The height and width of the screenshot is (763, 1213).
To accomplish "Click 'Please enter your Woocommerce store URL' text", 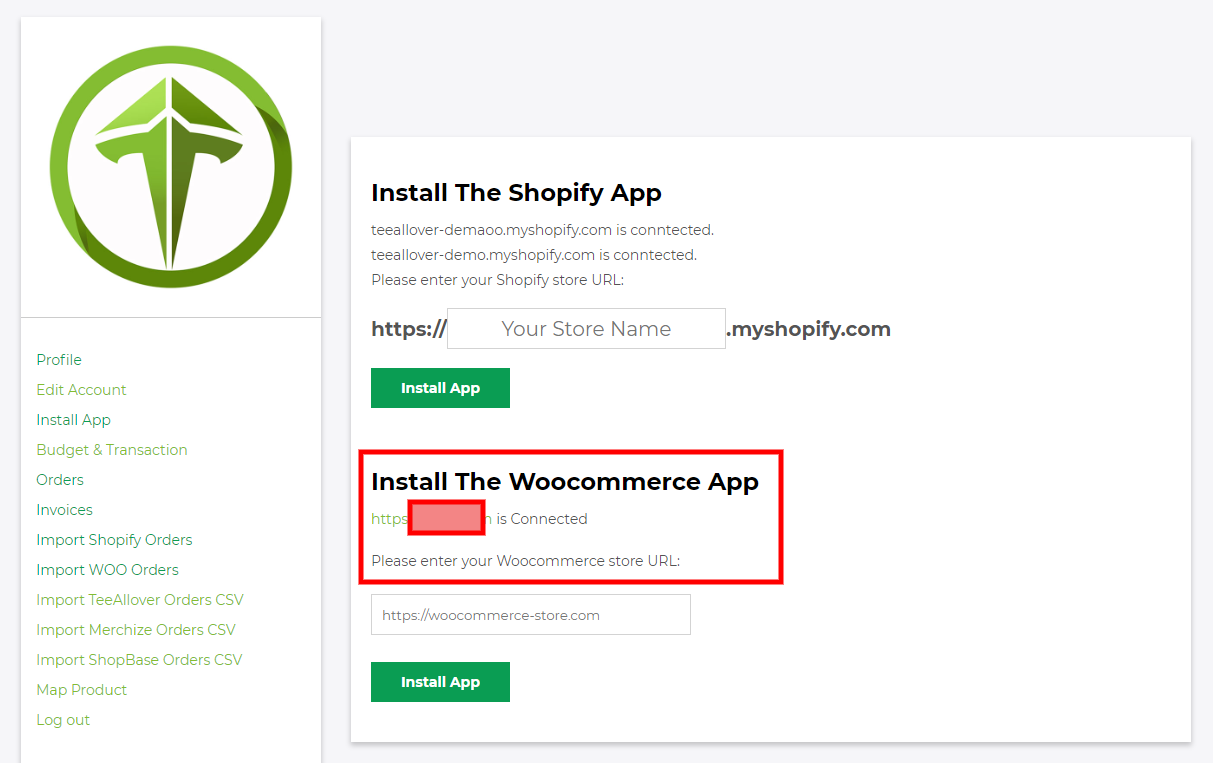I will click(525, 561).
